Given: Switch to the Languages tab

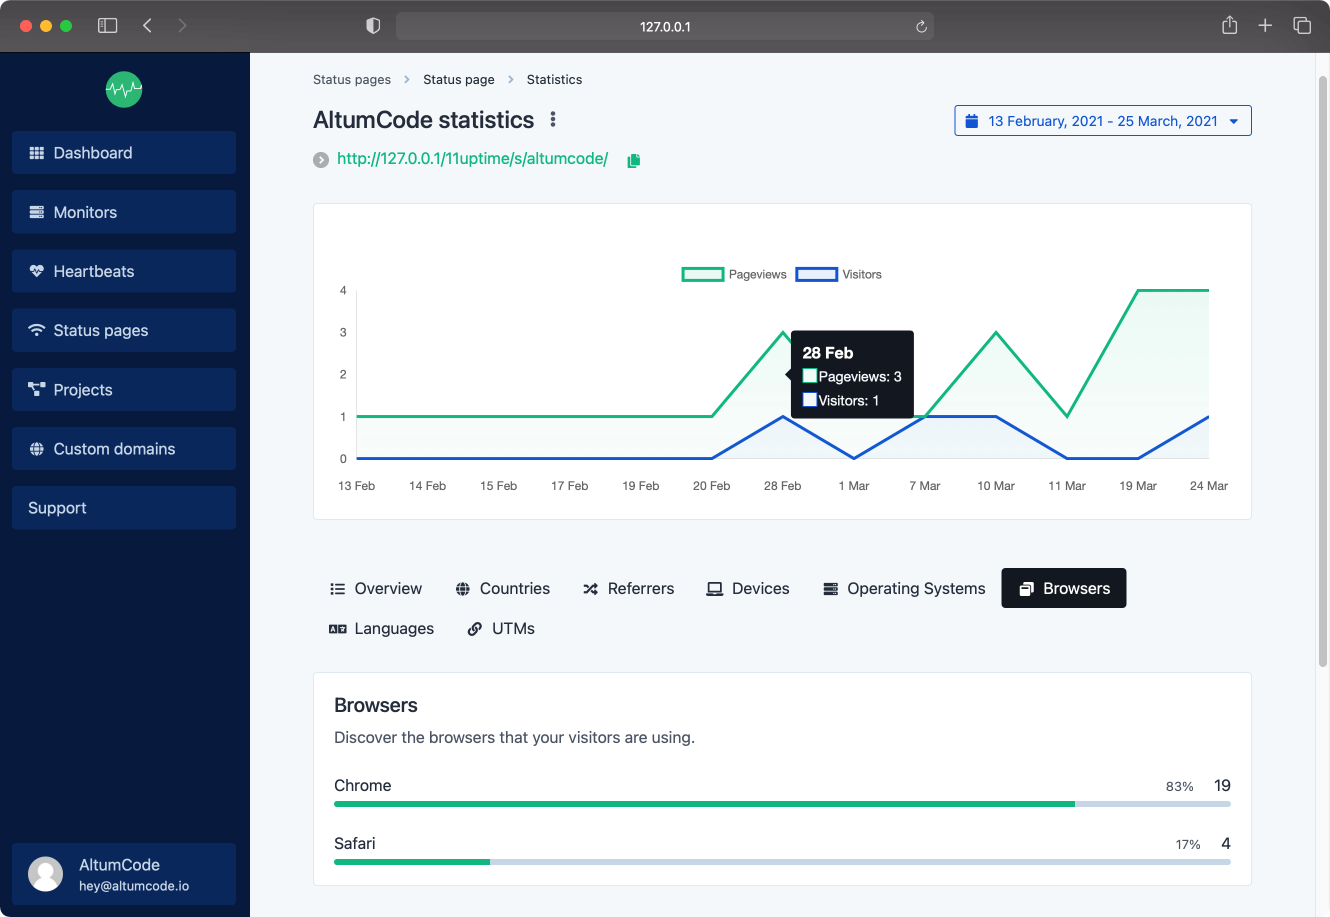Looking at the screenshot, I should (x=382, y=628).
